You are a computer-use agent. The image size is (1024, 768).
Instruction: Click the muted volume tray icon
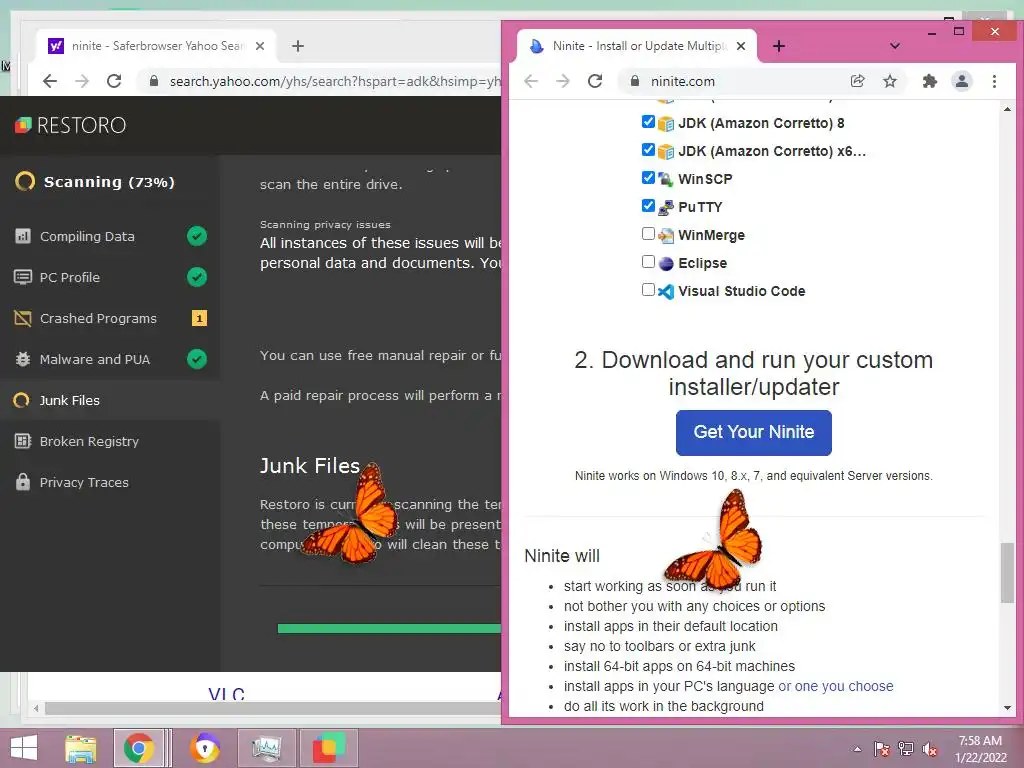coord(930,749)
